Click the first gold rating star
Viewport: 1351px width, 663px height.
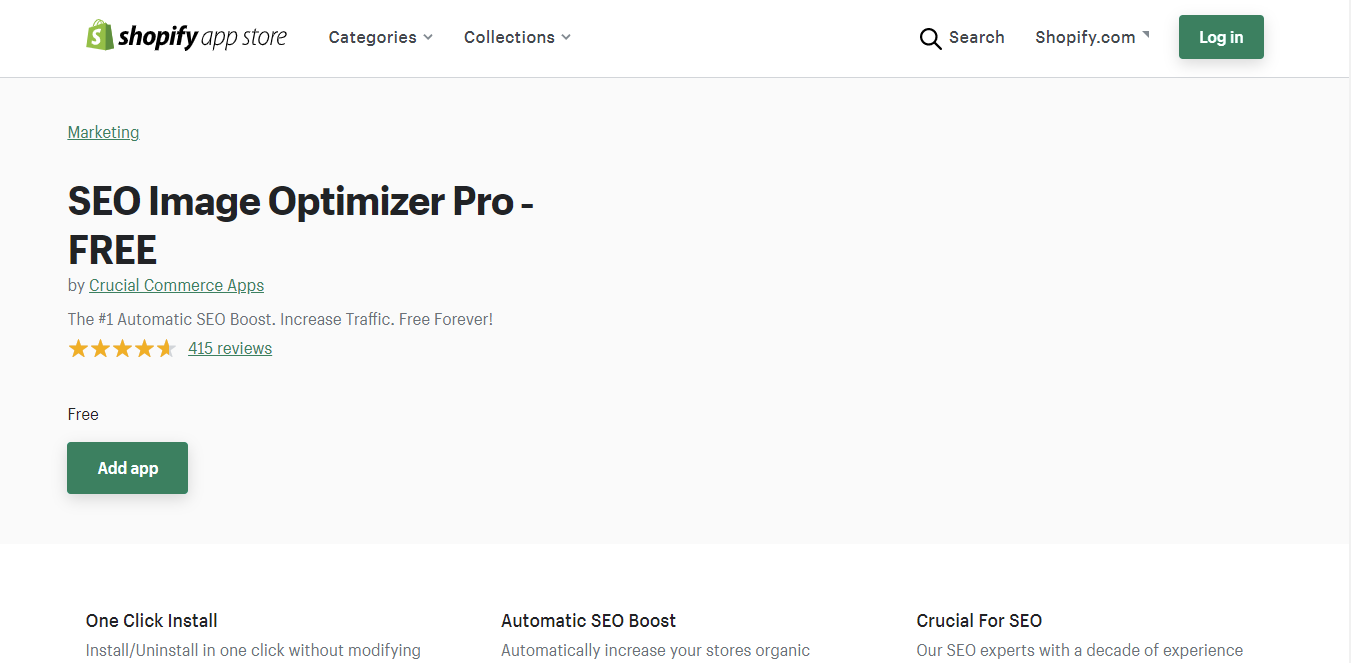click(78, 349)
